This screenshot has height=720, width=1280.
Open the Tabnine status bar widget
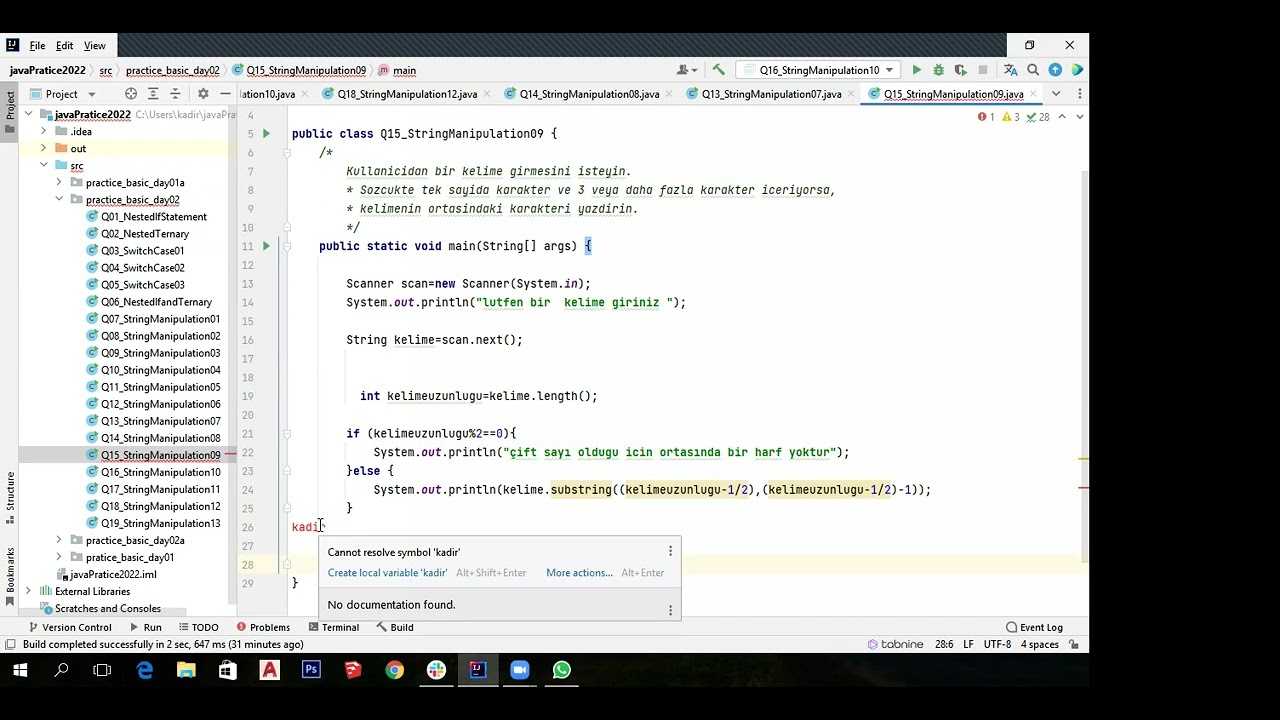point(895,644)
